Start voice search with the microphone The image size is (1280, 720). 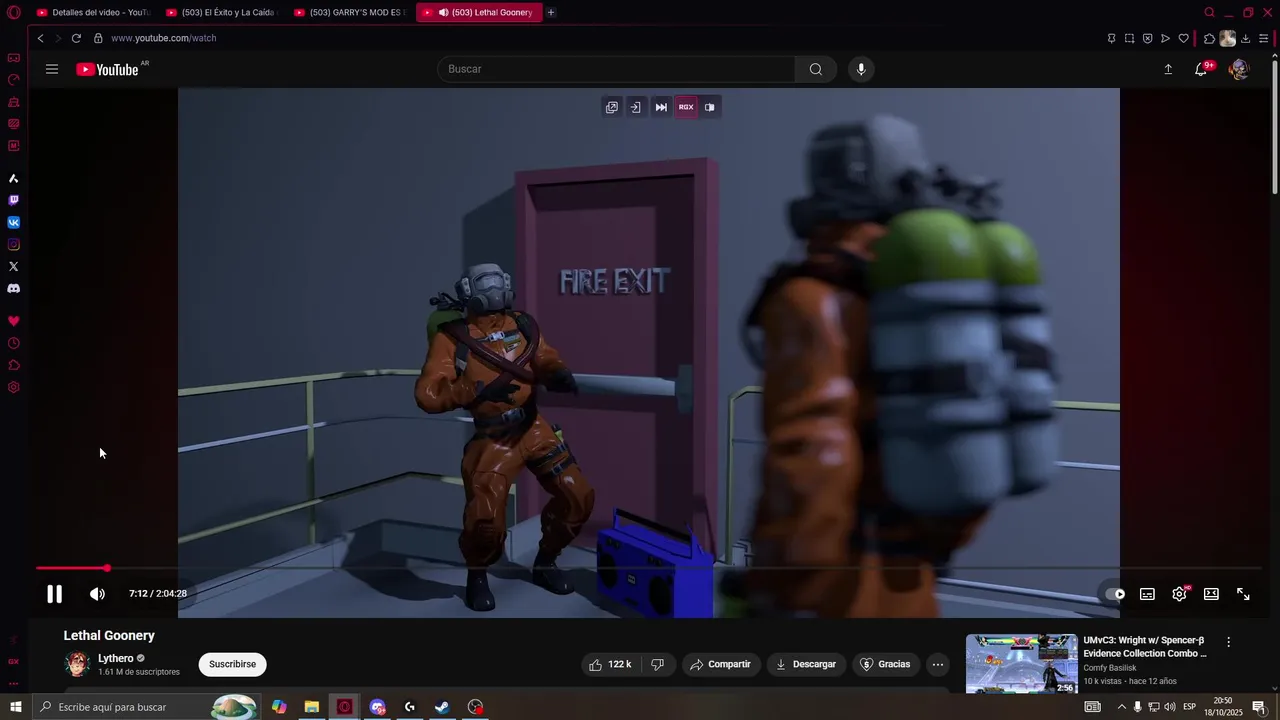coord(861,69)
